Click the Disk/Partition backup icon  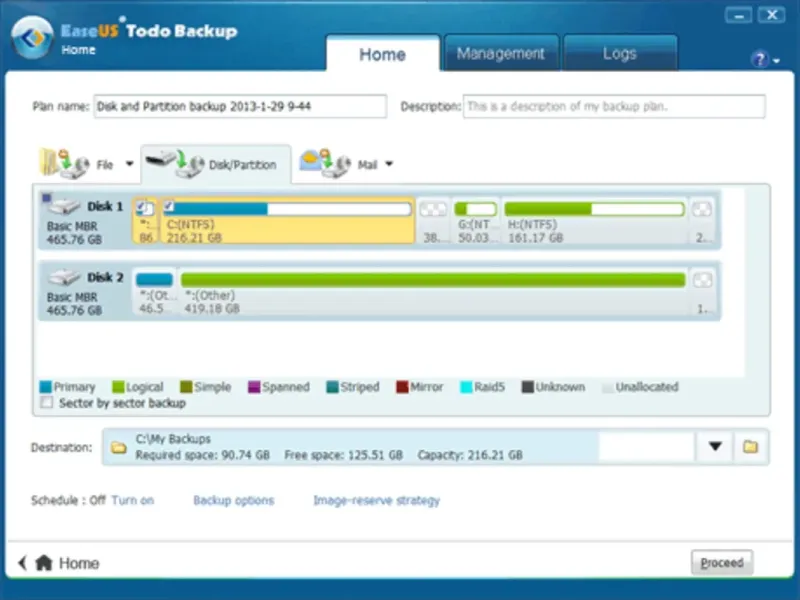(x=174, y=163)
